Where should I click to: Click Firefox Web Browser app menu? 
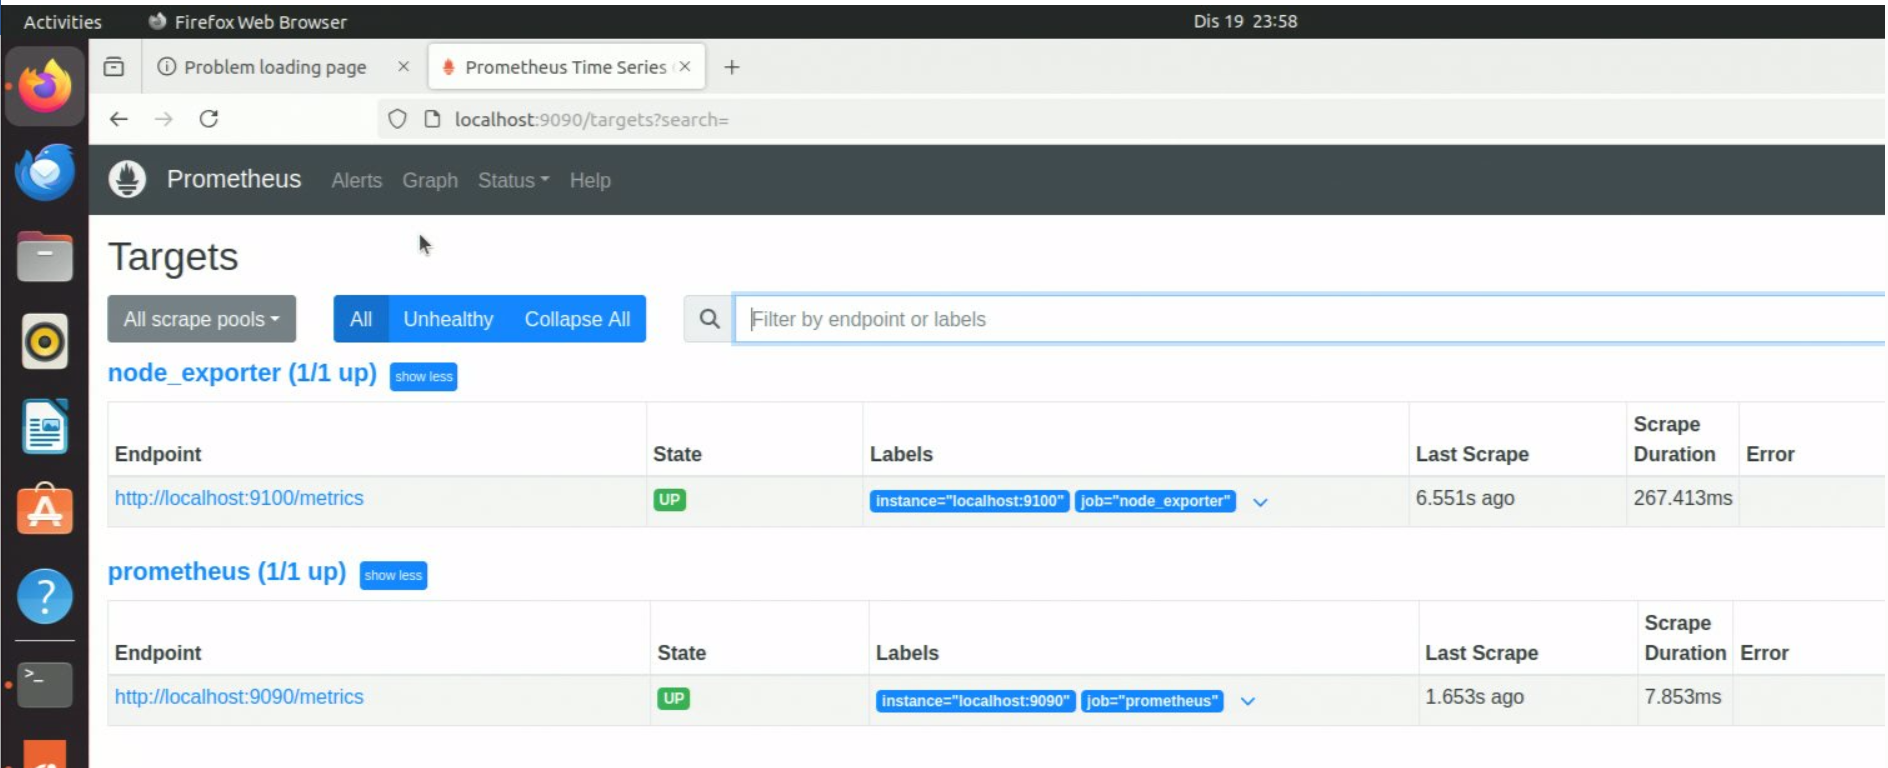(247, 21)
